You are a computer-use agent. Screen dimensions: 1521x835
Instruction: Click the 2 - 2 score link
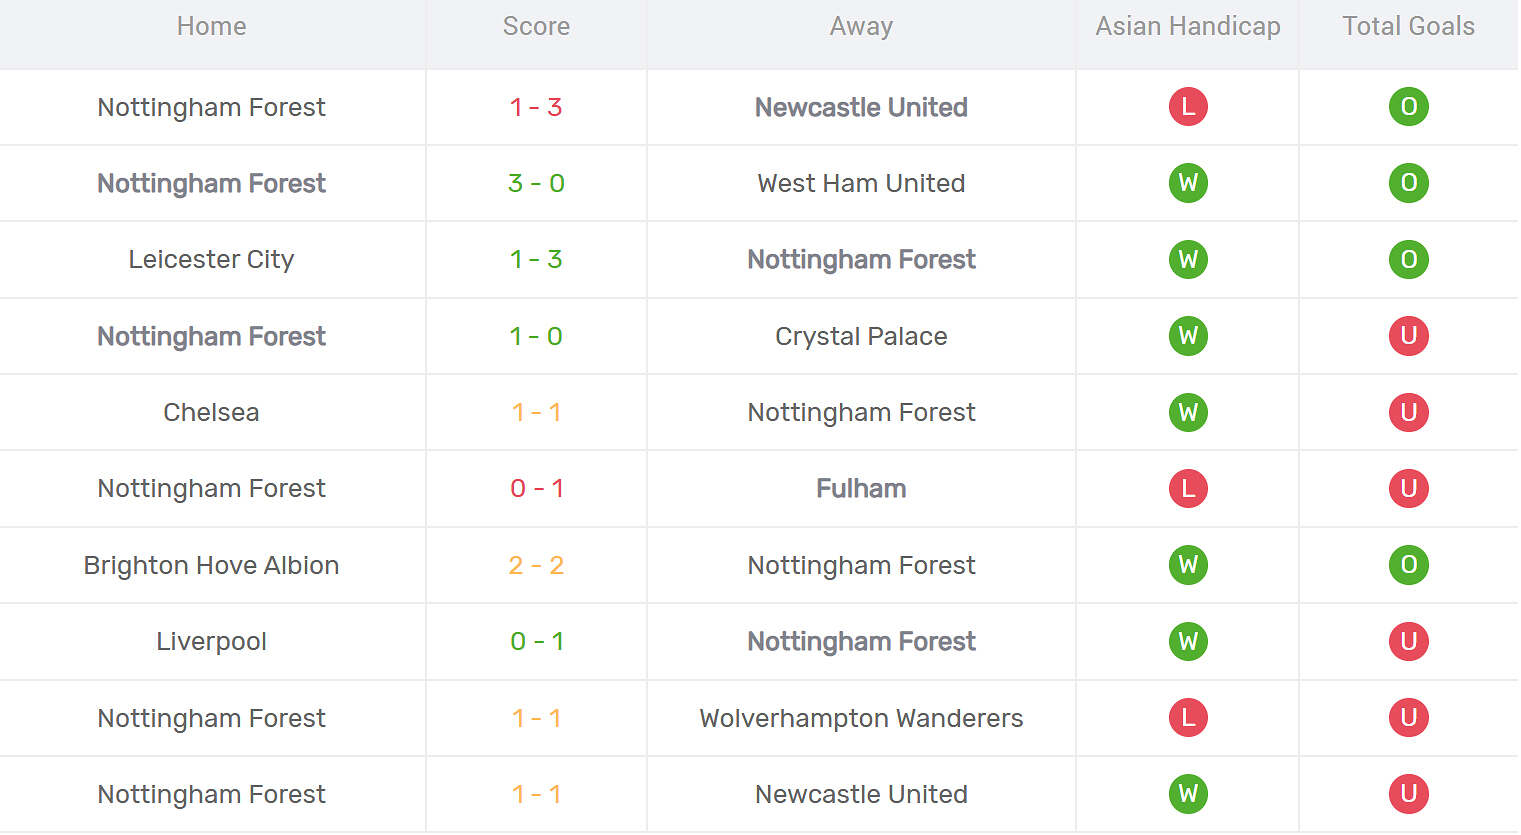tap(536, 565)
